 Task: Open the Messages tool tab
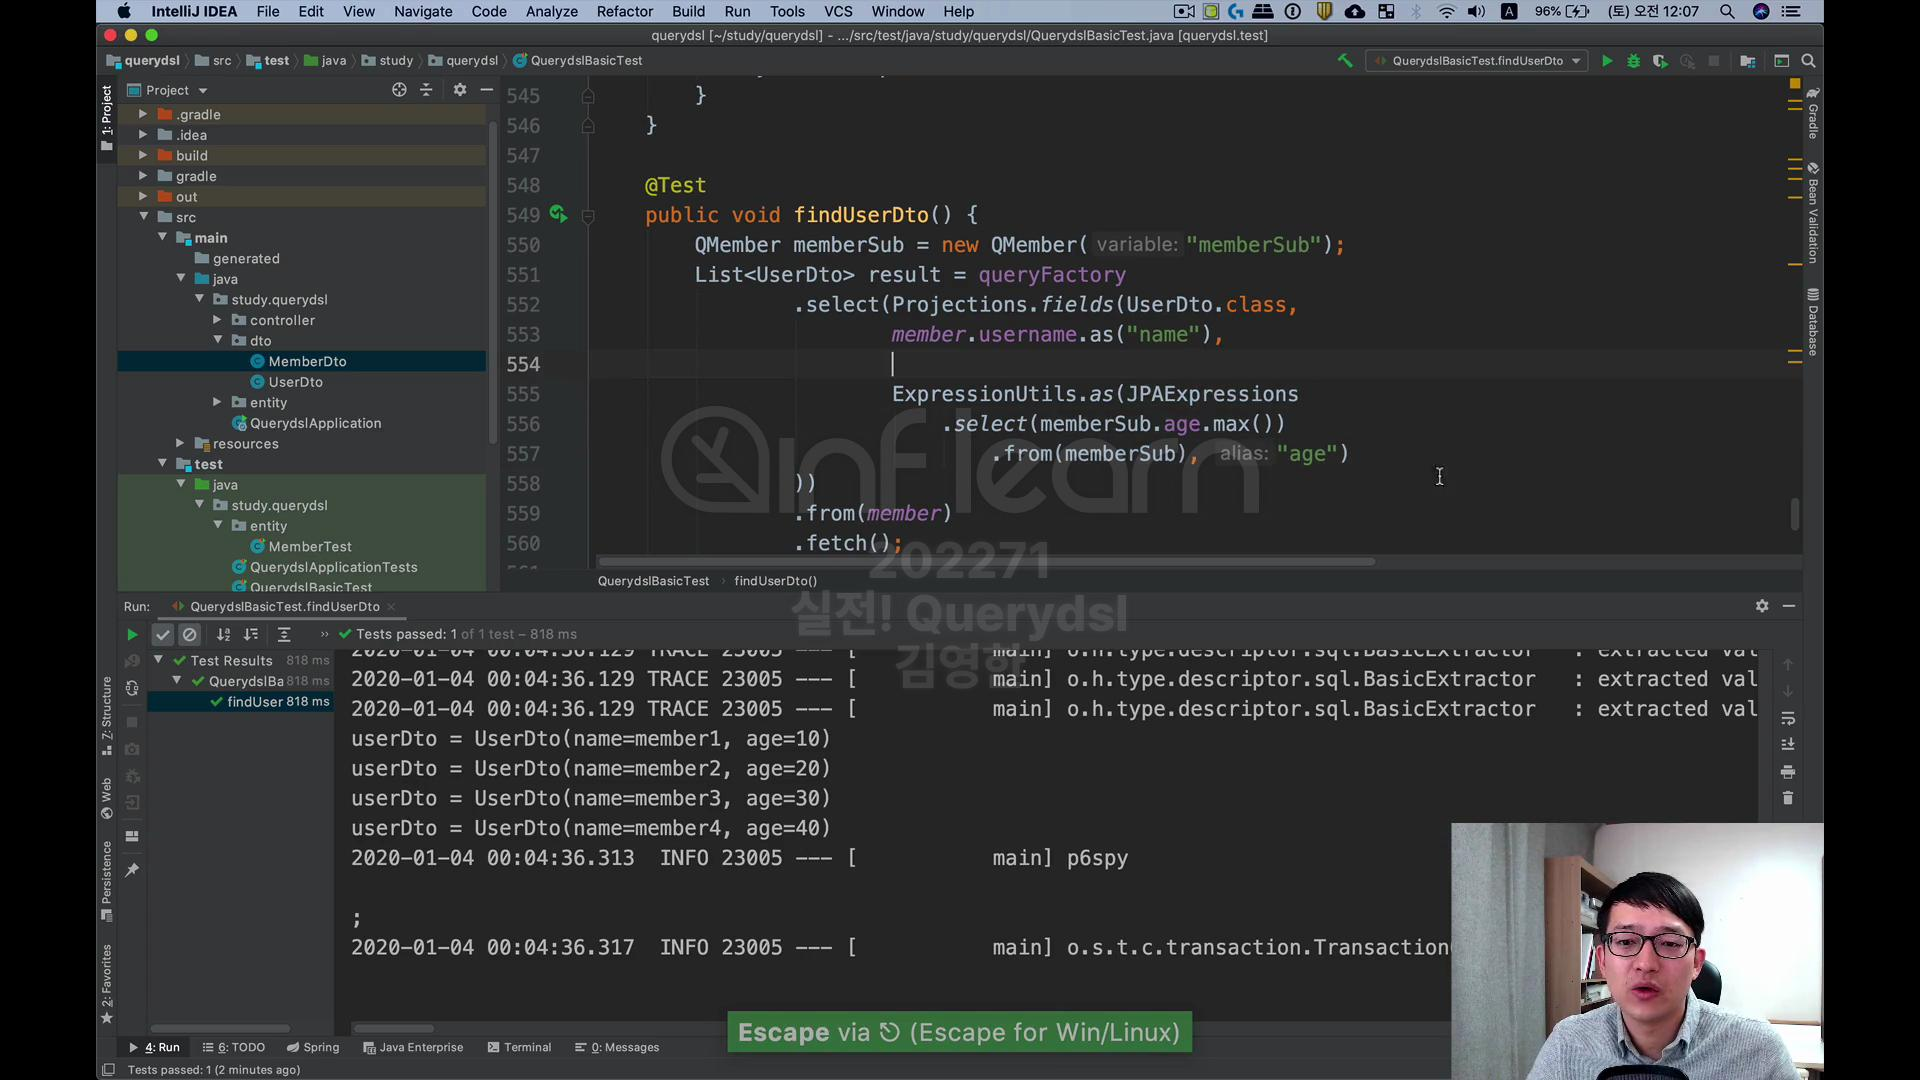point(617,1047)
